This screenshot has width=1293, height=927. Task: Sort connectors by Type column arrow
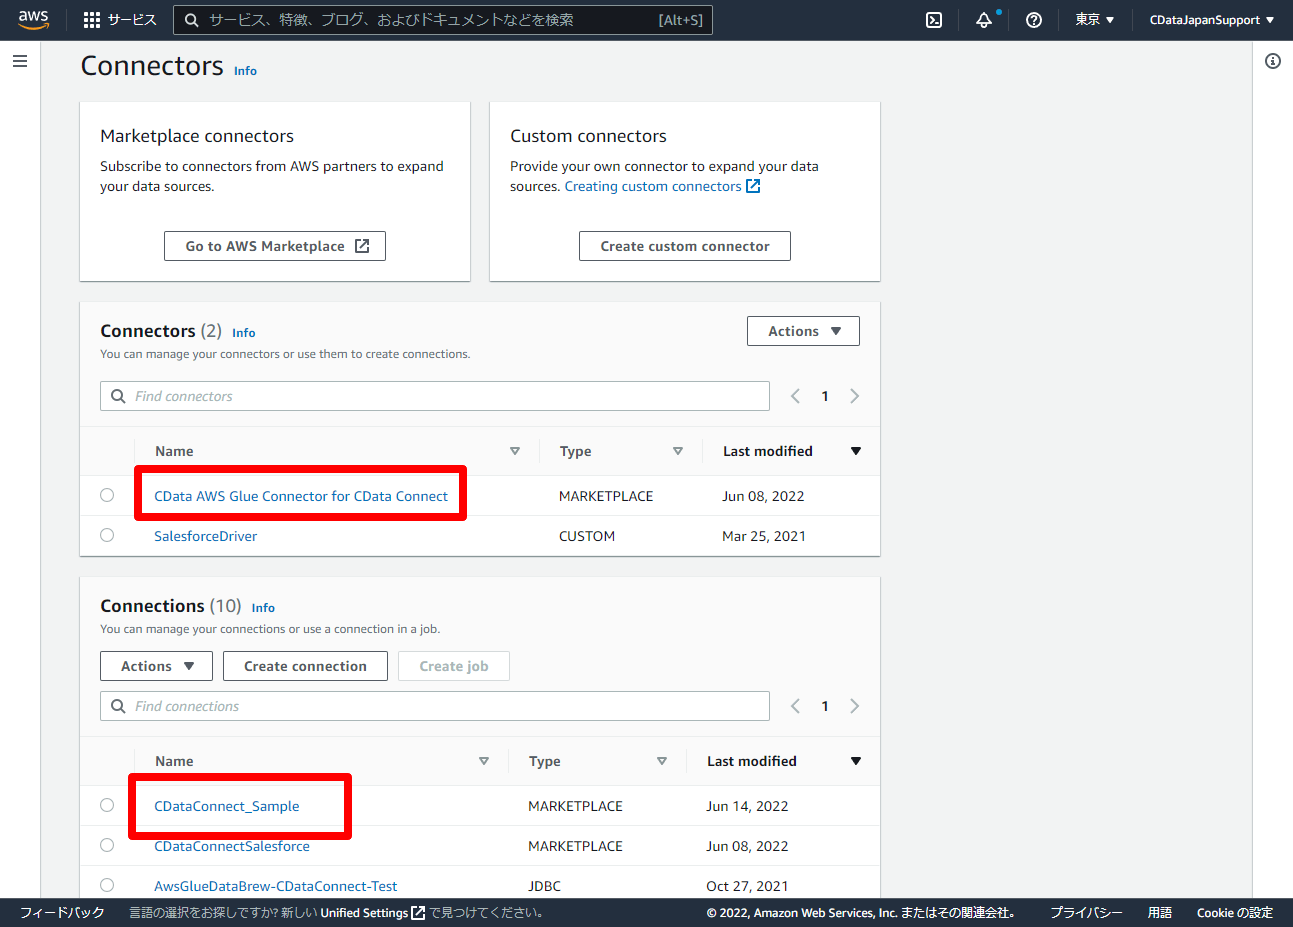[x=678, y=451]
